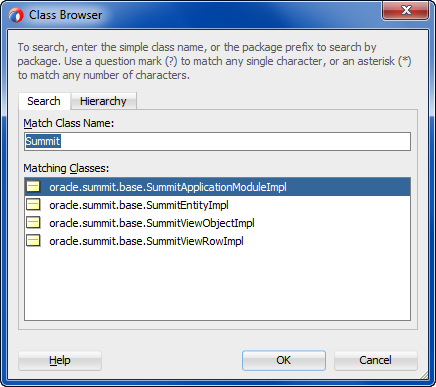
Task: Open Help for the Class Browser
Action: click(60, 360)
